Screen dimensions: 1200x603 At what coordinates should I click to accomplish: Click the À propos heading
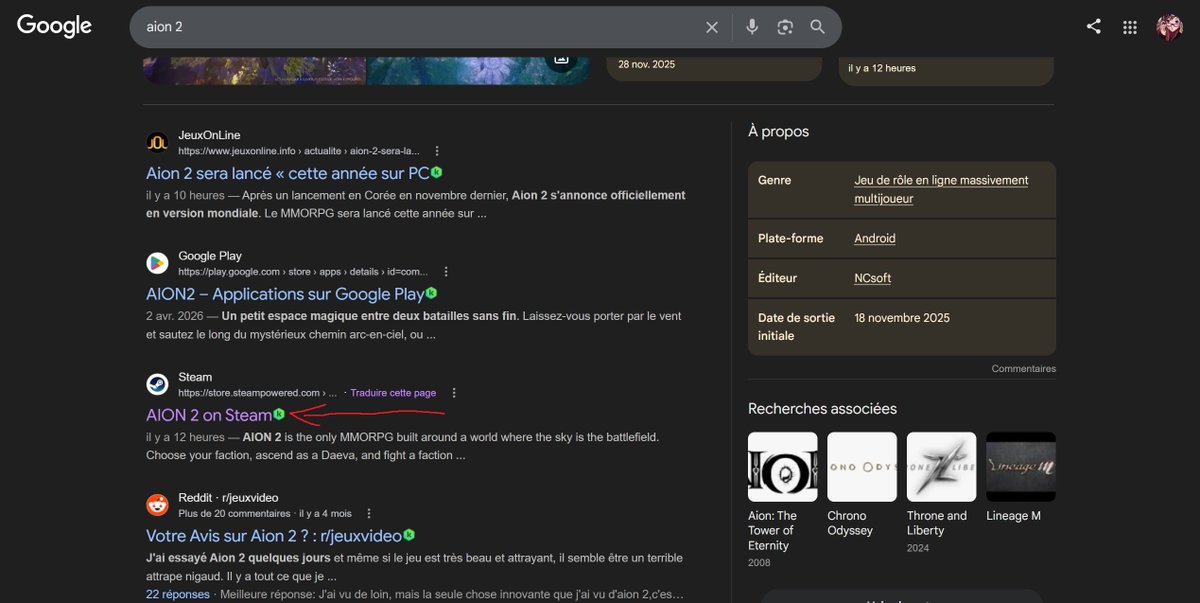(x=778, y=131)
